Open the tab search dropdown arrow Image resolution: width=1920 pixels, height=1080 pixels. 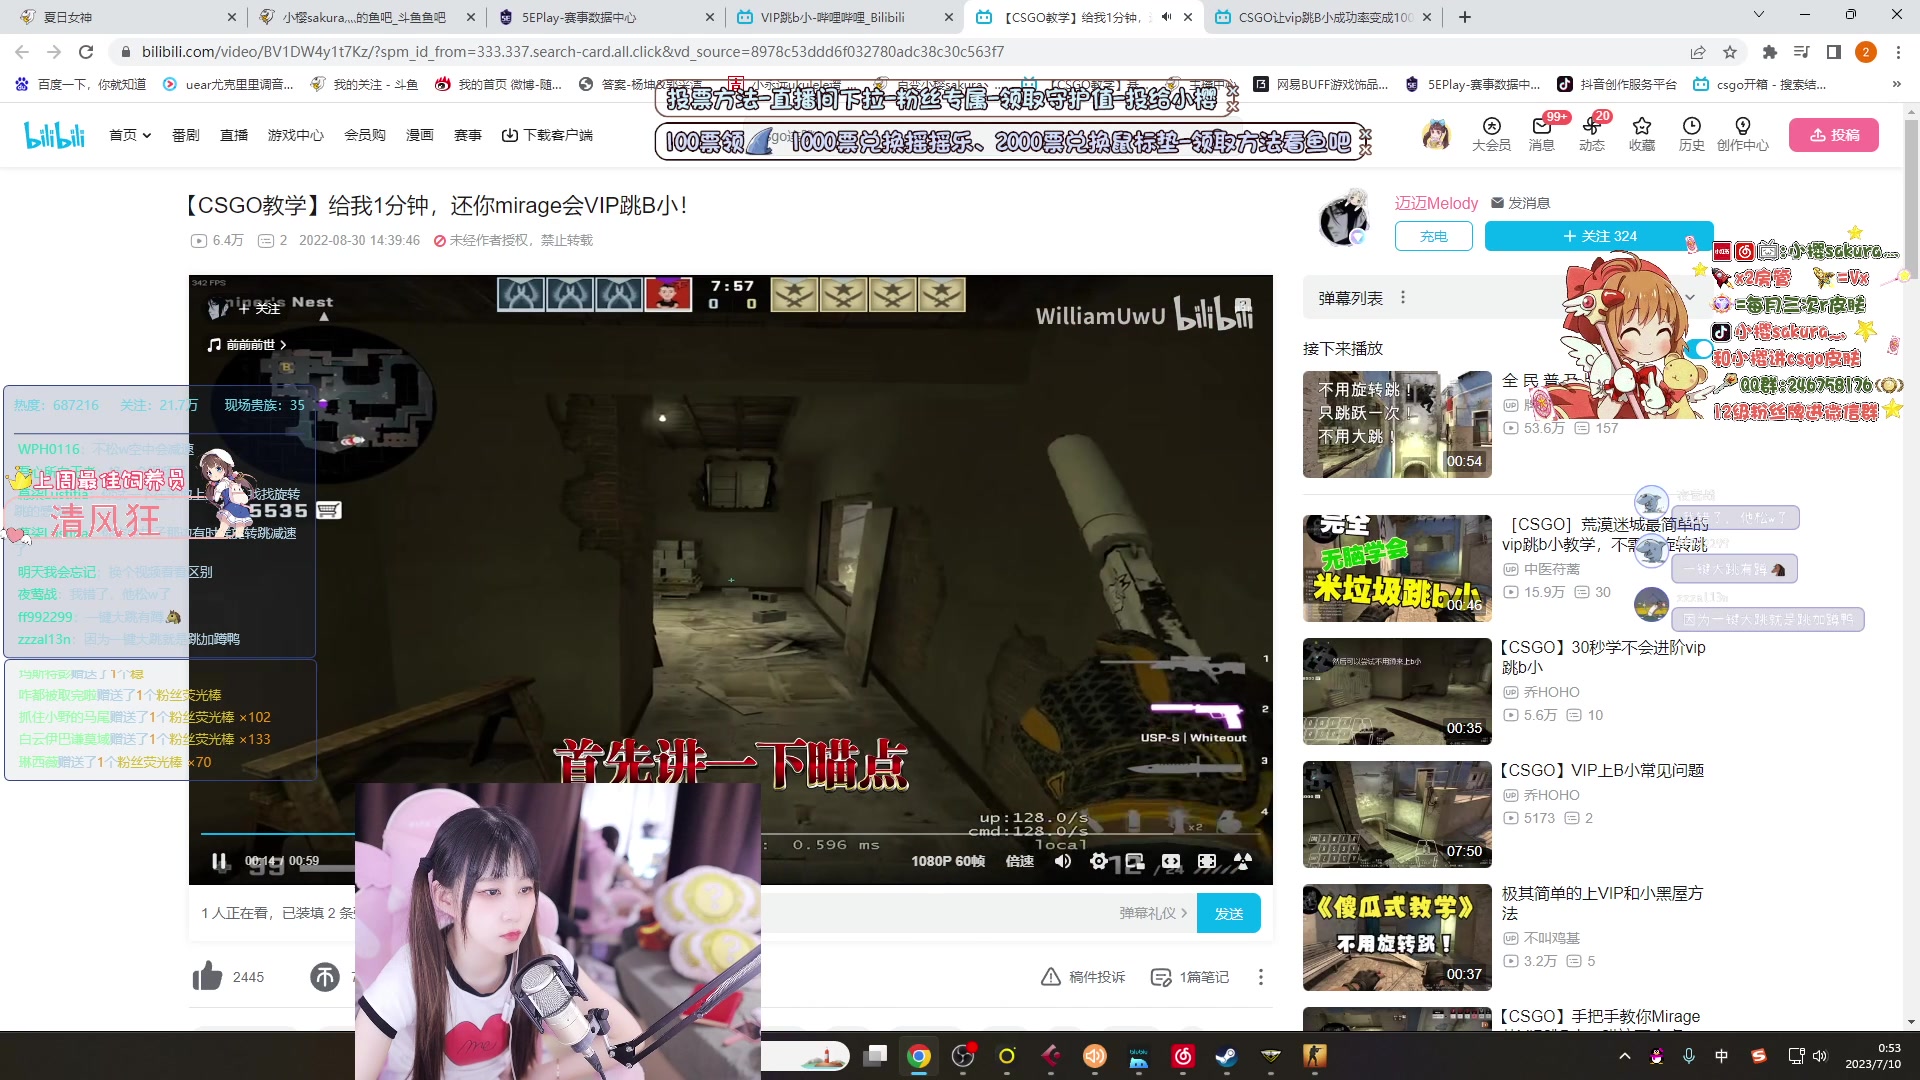tap(1759, 15)
